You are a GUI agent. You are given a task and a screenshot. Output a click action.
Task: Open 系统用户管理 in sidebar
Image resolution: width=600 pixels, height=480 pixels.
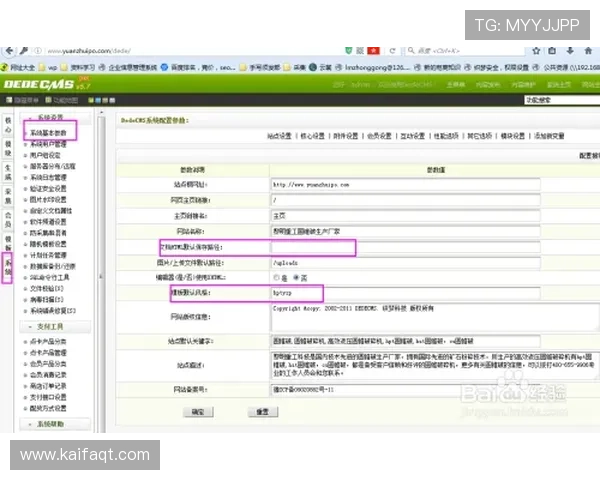point(48,144)
